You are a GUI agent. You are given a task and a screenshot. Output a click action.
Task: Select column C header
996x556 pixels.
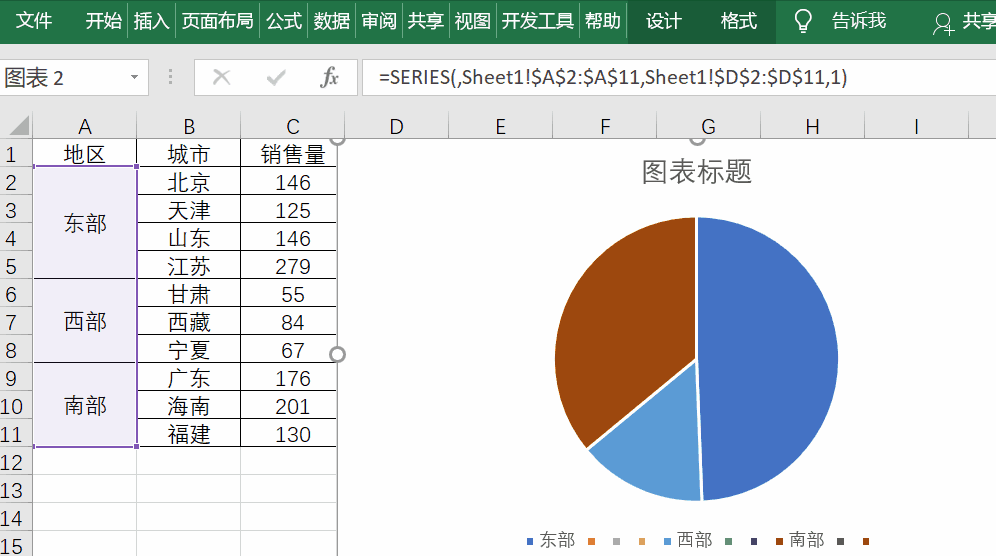(293, 126)
